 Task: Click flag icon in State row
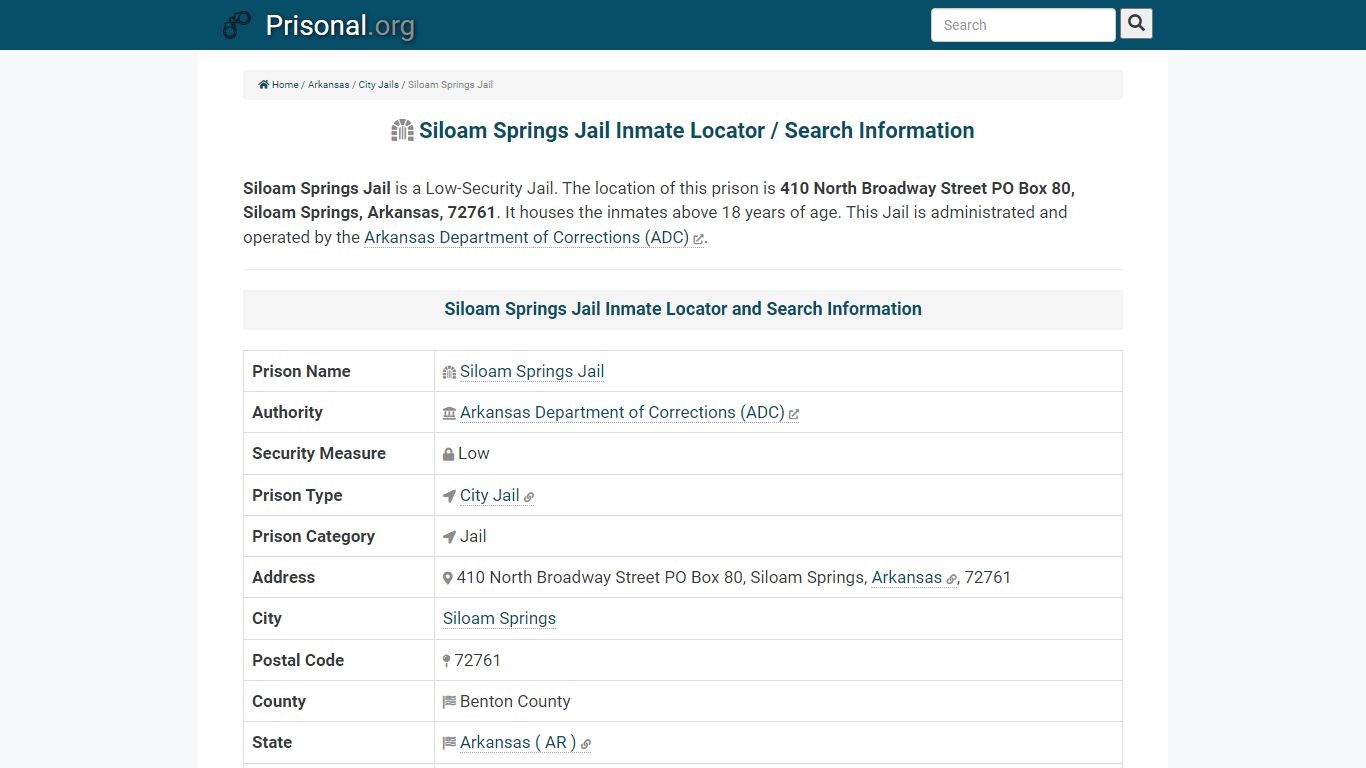(449, 743)
